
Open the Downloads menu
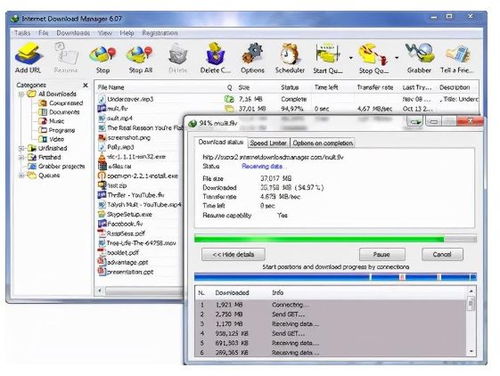pyautogui.click(x=73, y=33)
